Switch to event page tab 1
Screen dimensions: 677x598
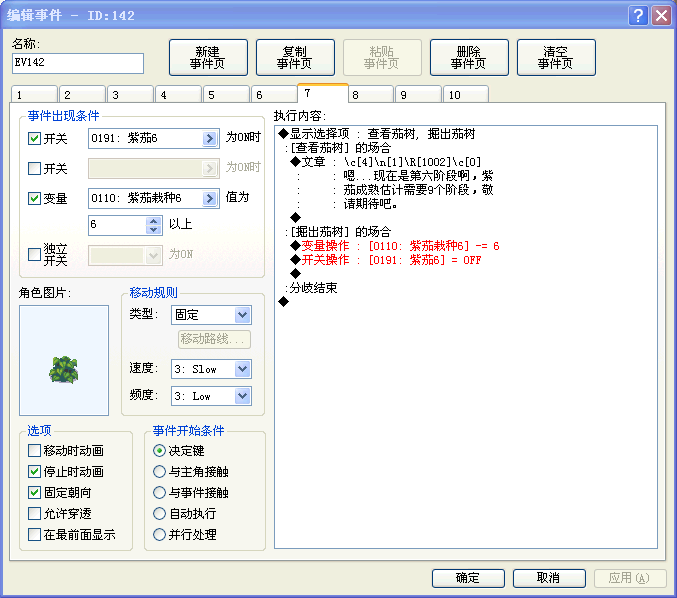coord(34,95)
